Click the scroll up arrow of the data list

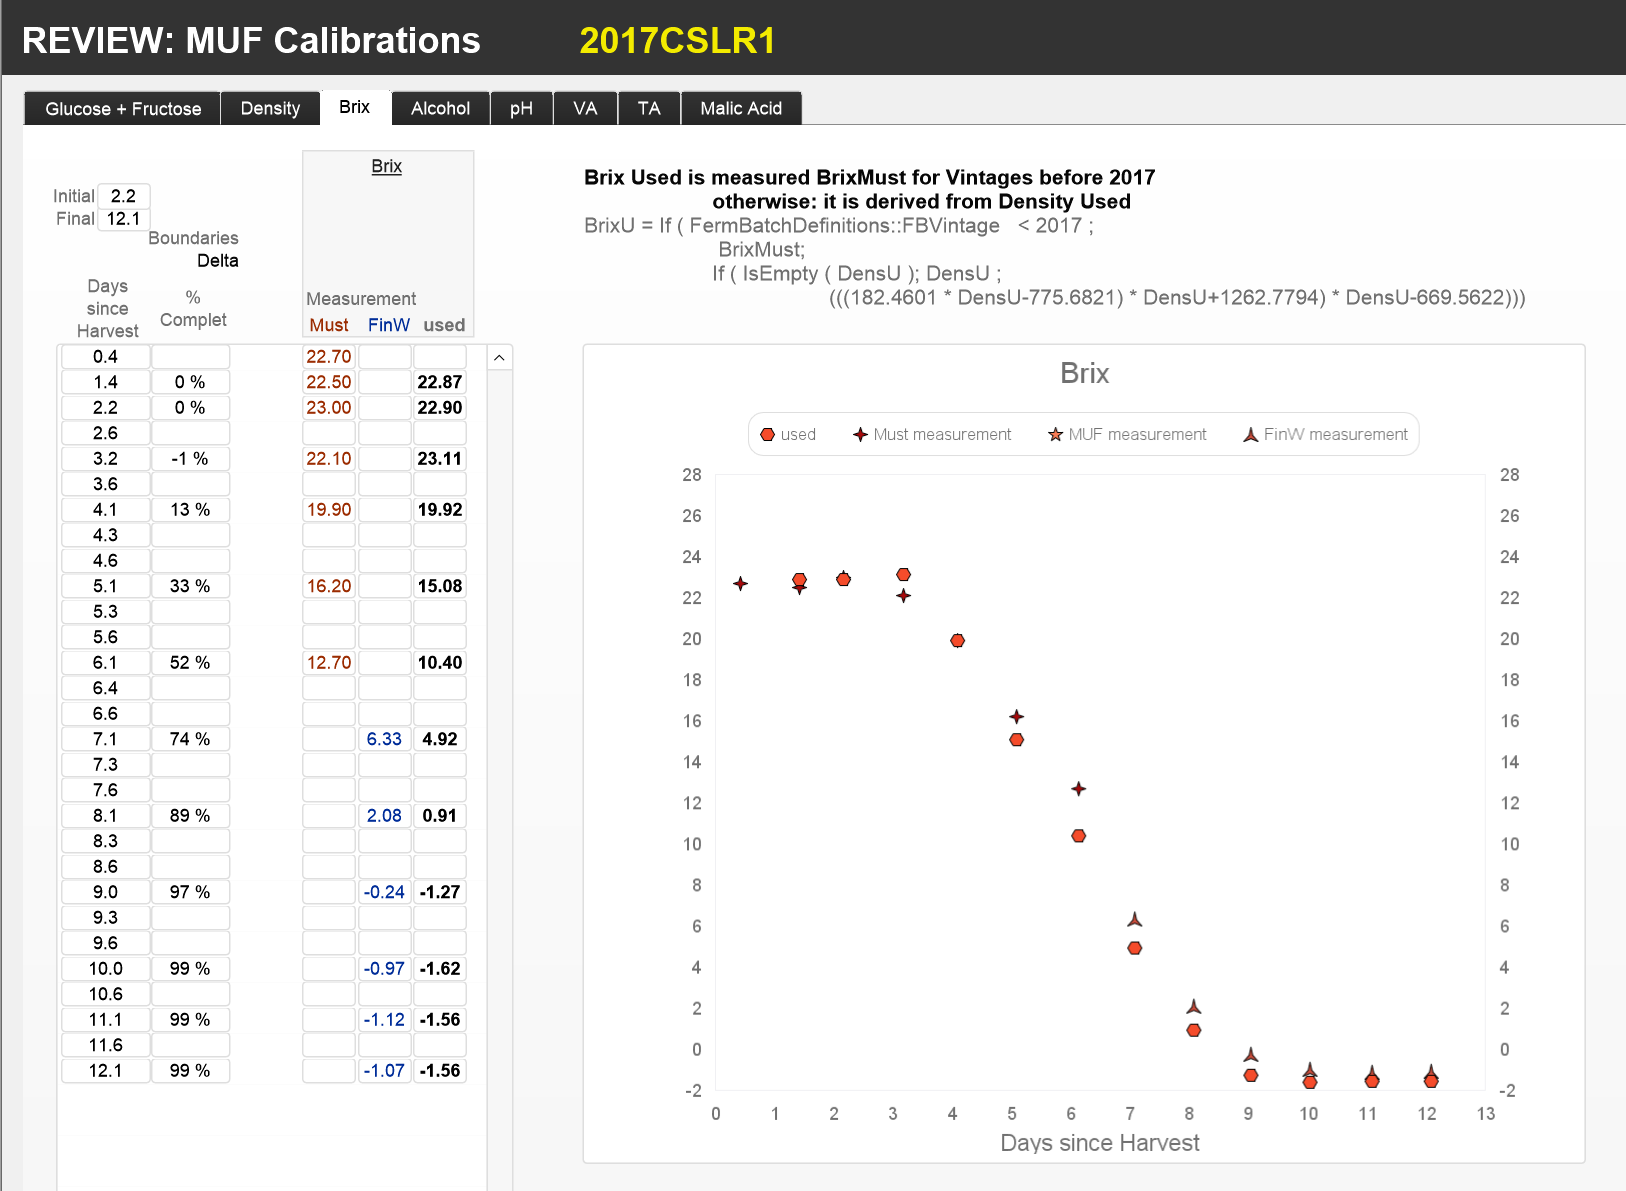click(499, 358)
